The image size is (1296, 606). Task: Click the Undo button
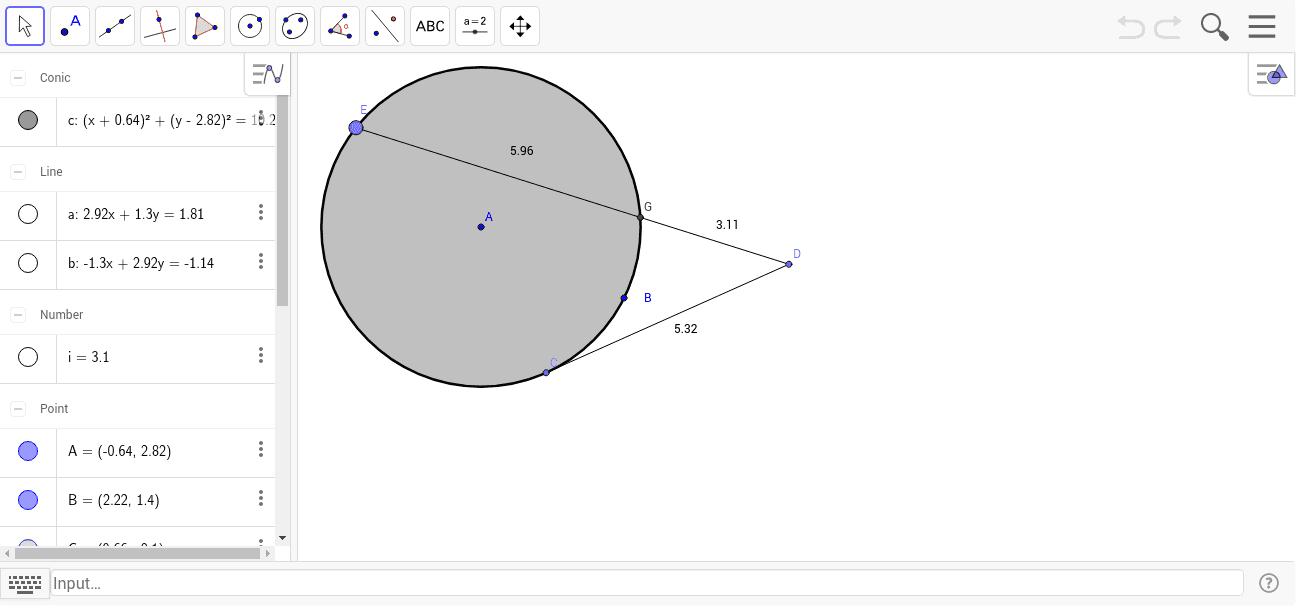1131,26
